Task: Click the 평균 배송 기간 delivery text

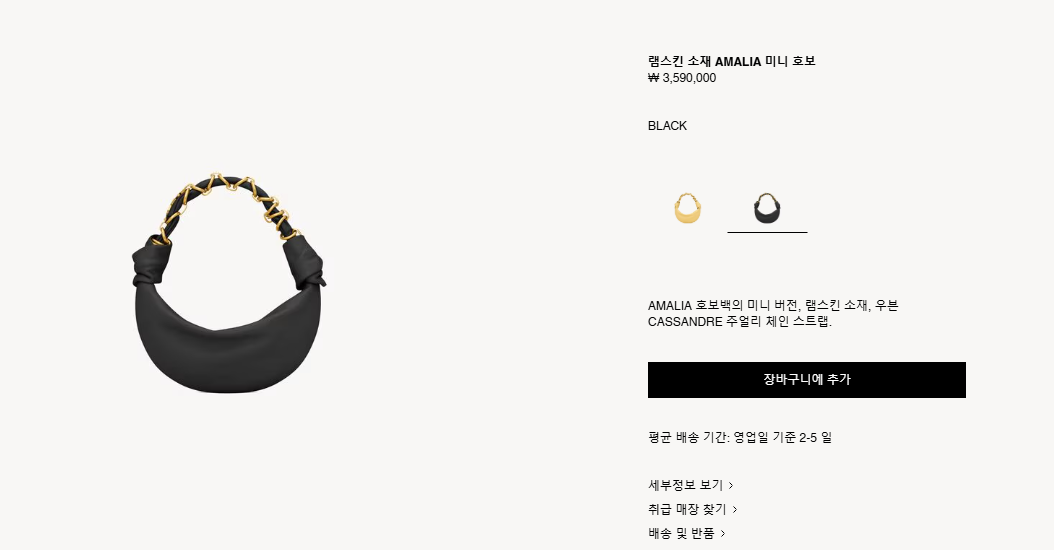Action: click(x=739, y=437)
